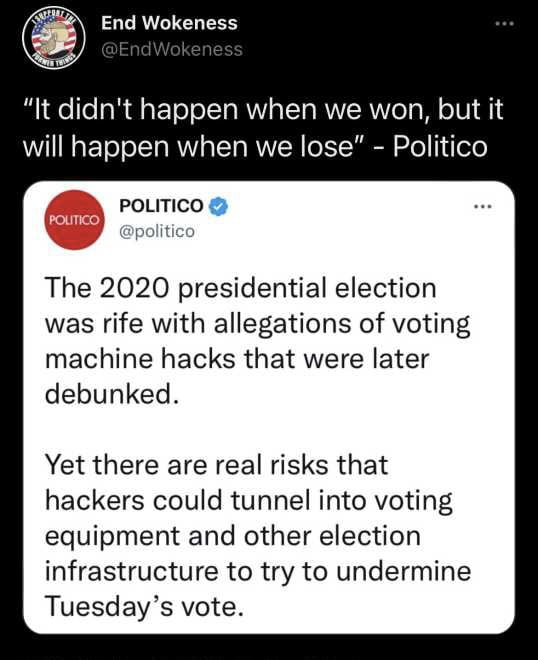Click "was rife with allegations" line

tap(258, 325)
